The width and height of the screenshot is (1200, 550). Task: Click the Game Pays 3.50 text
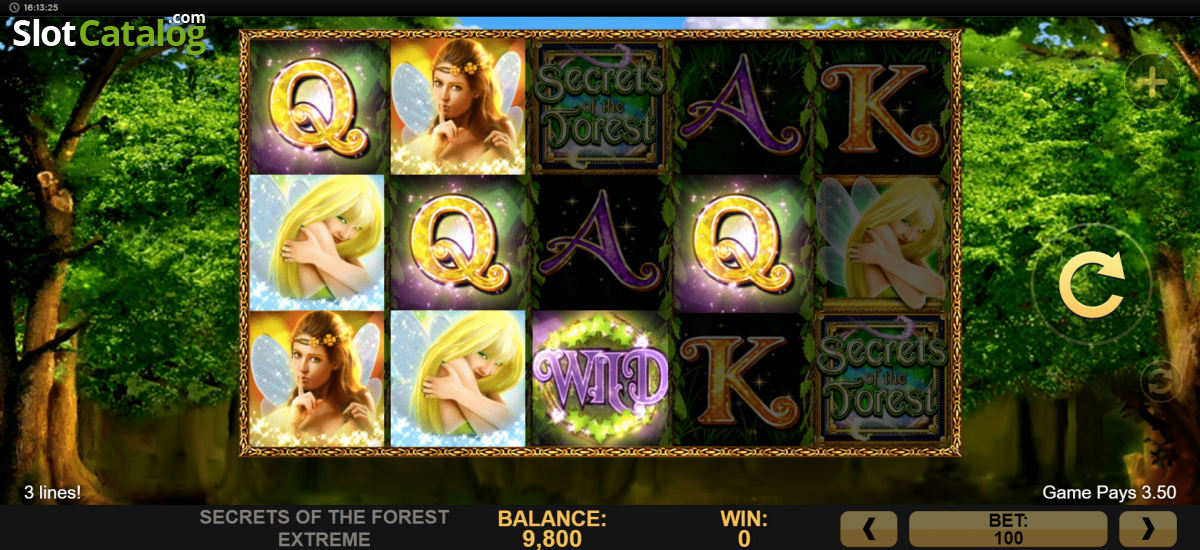coord(1109,492)
